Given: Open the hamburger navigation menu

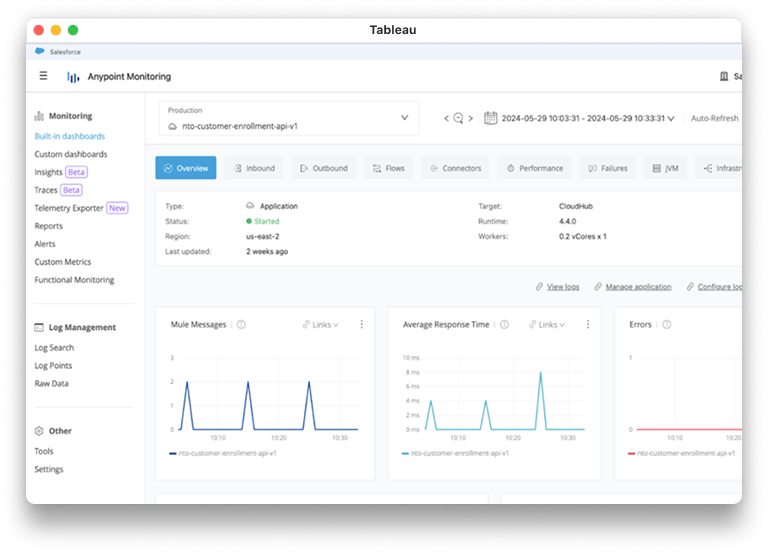Looking at the screenshot, I should point(44,76).
